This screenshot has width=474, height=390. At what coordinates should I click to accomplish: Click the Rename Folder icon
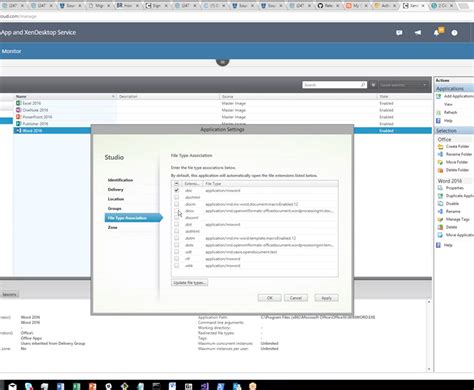pyautogui.click(x=440, y=154)
